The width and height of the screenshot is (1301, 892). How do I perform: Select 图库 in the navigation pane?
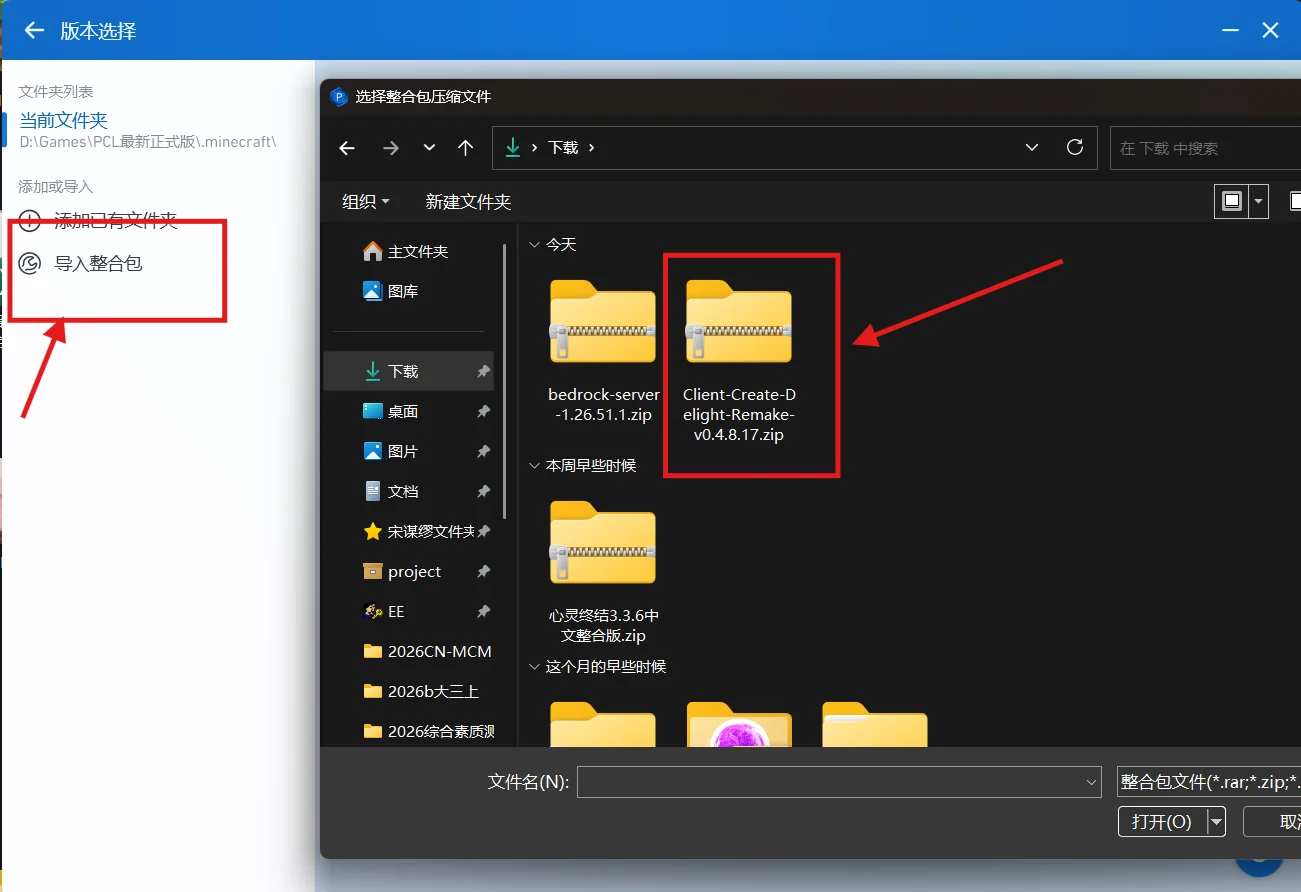391,291
